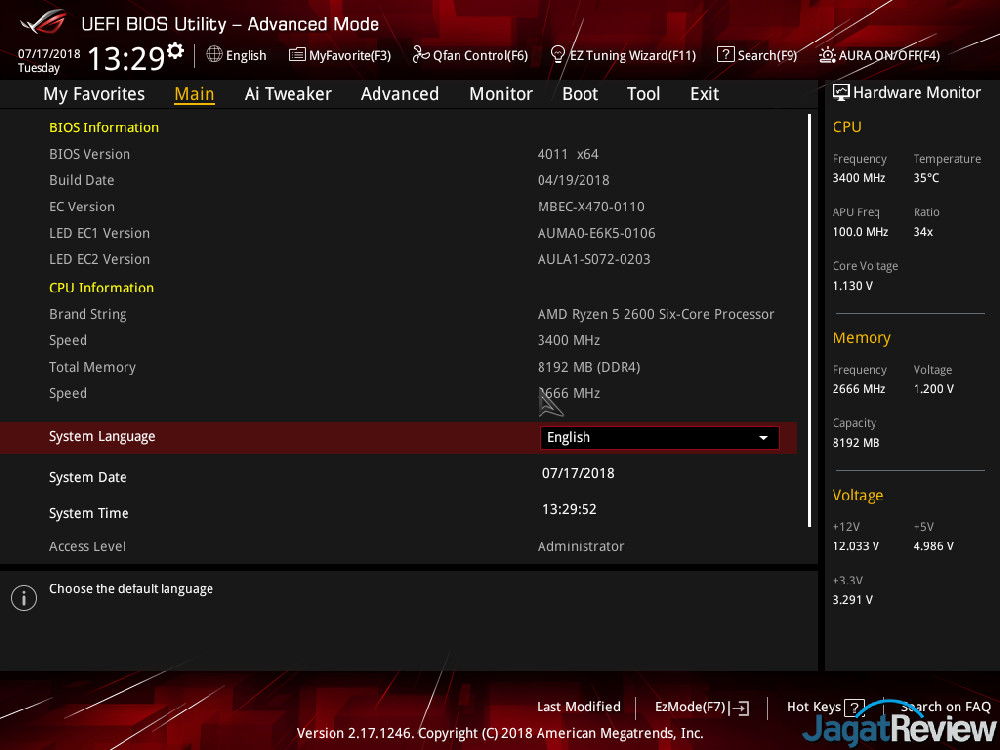Open the My Favorites tab
The height and width of the screenshot is (750, 1000).
tap(94, 94)
